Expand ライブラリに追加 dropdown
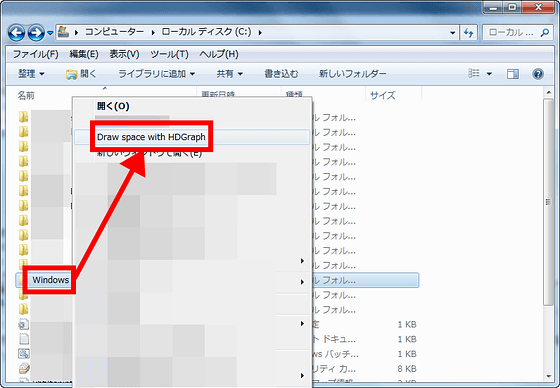This screenshot has height=388, width=560. tap(156, 74)
